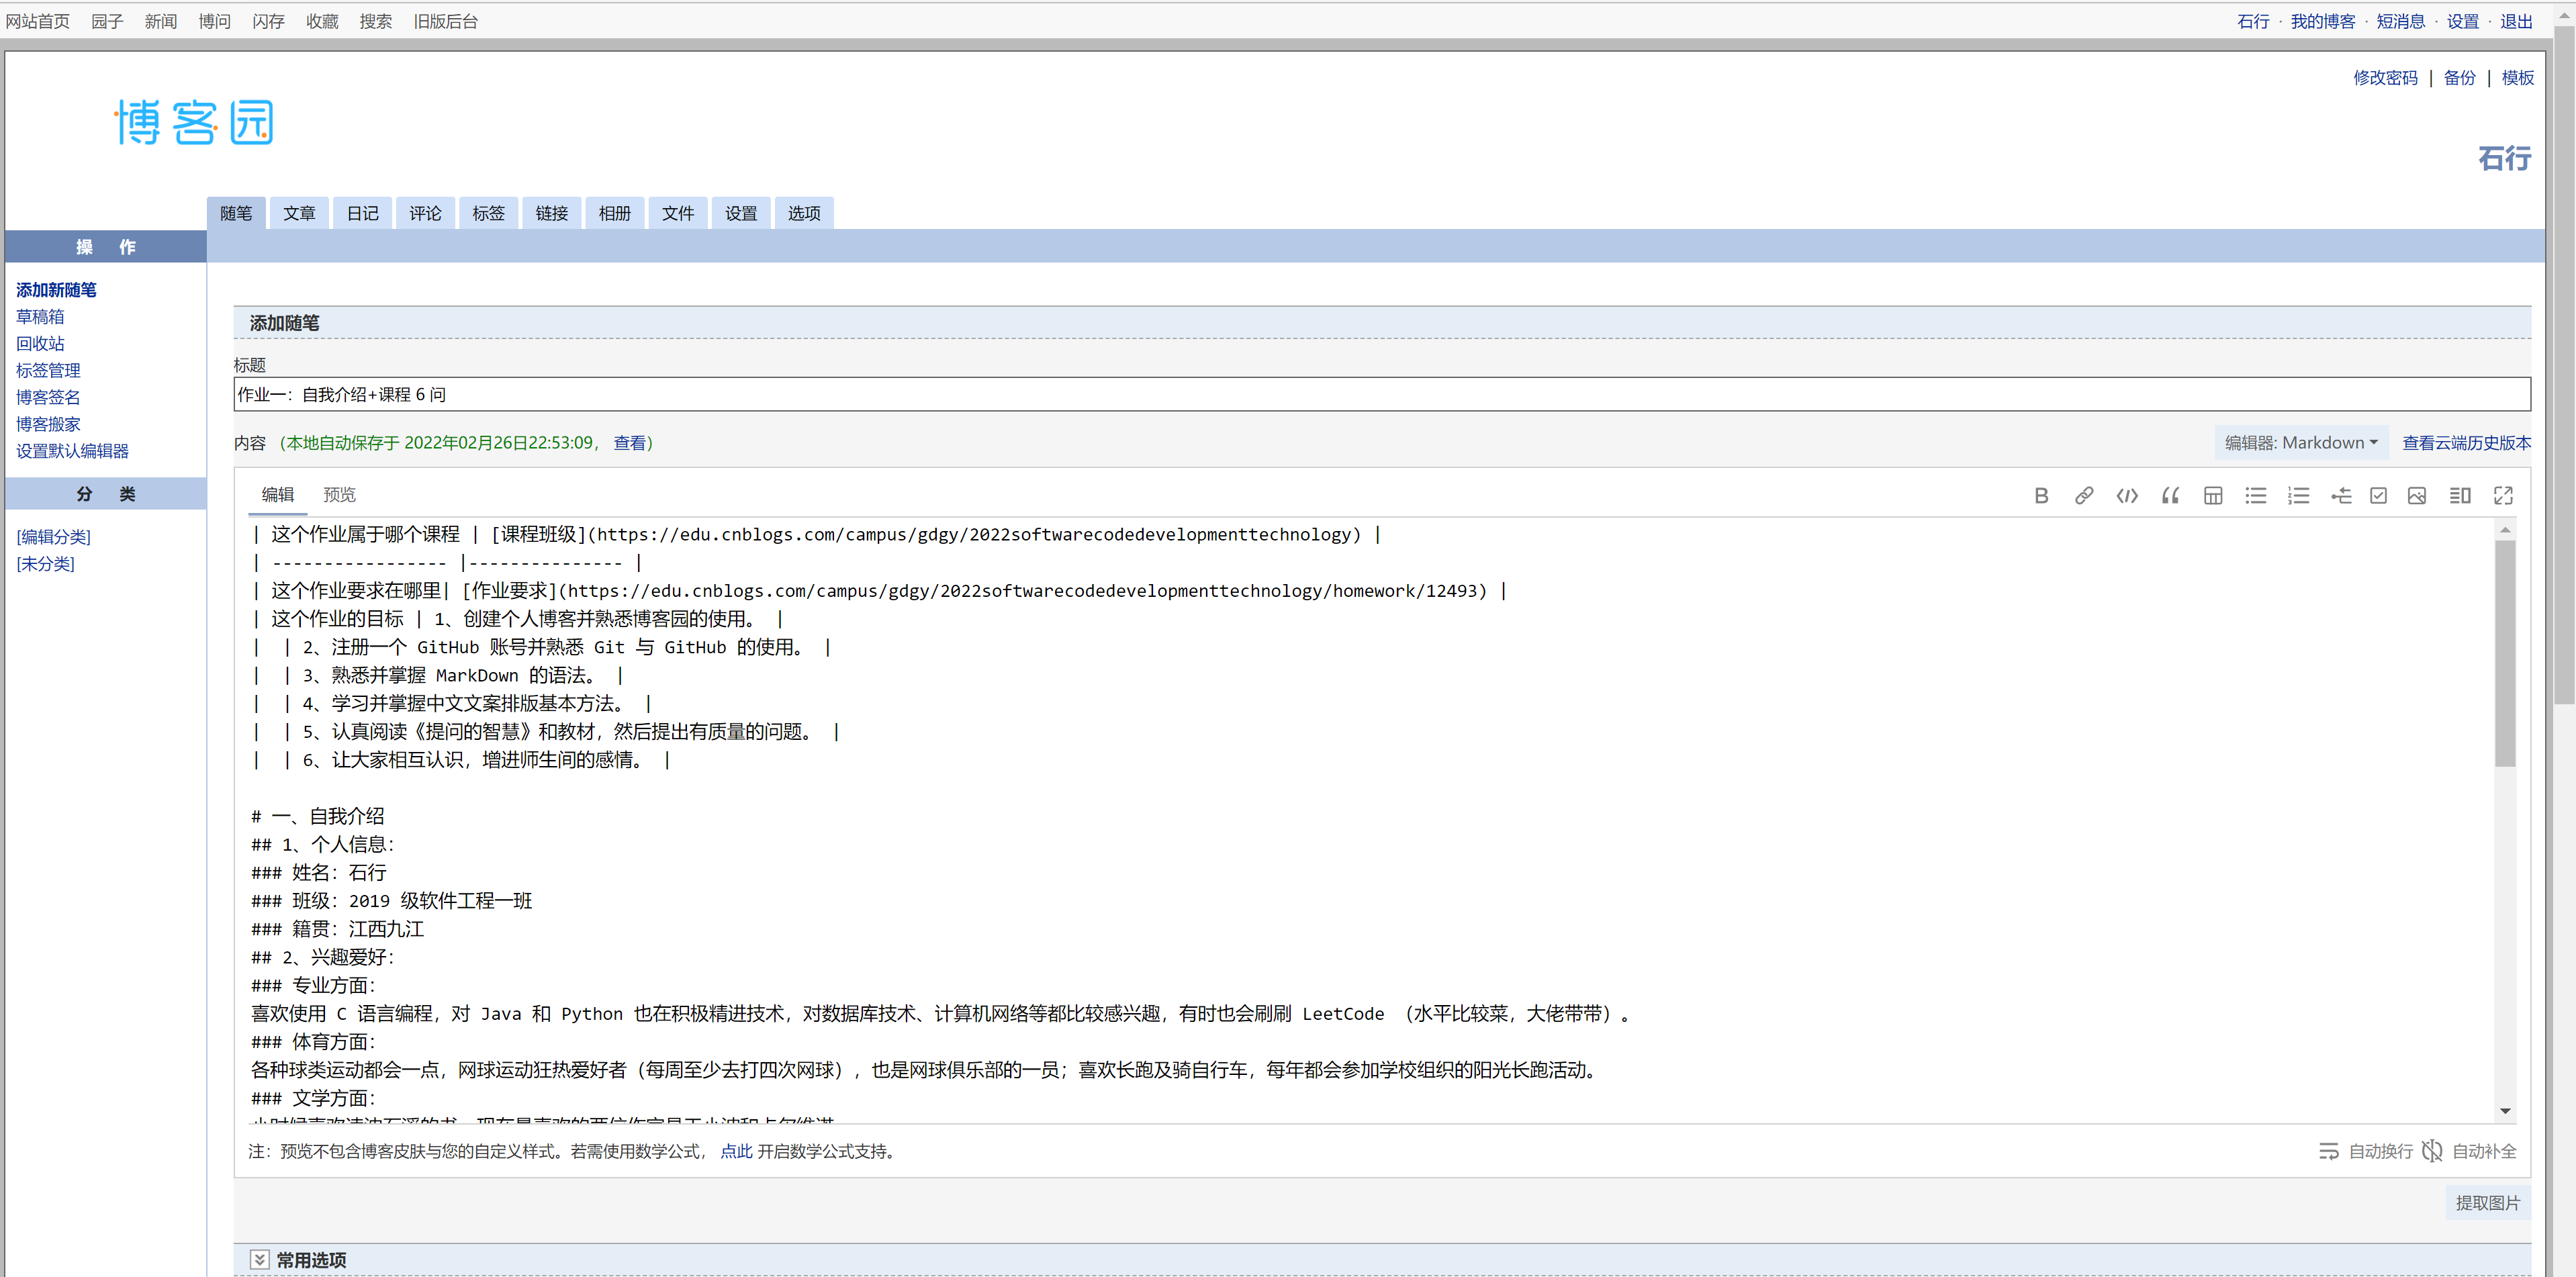Toggle the side-by-side preview layout icon
The width and height of the screenshot is (2576, 1277).
click(x=2460, y=495)
